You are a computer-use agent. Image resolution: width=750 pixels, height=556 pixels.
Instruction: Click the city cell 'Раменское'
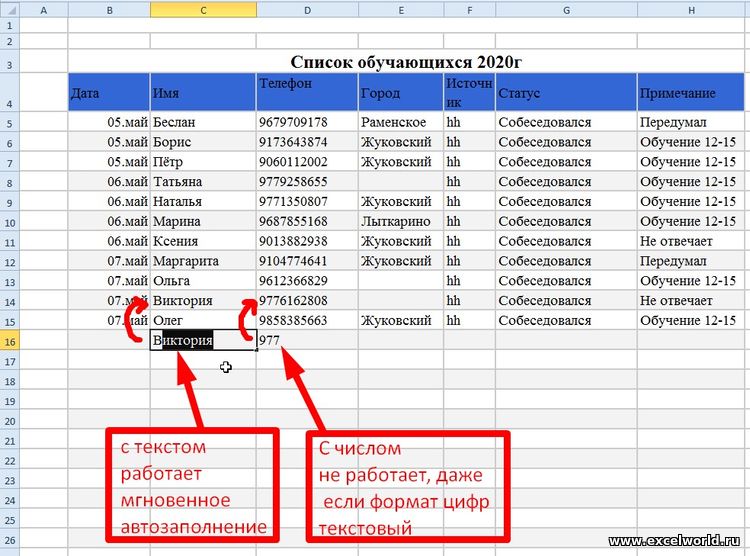[x=401, y=122]
